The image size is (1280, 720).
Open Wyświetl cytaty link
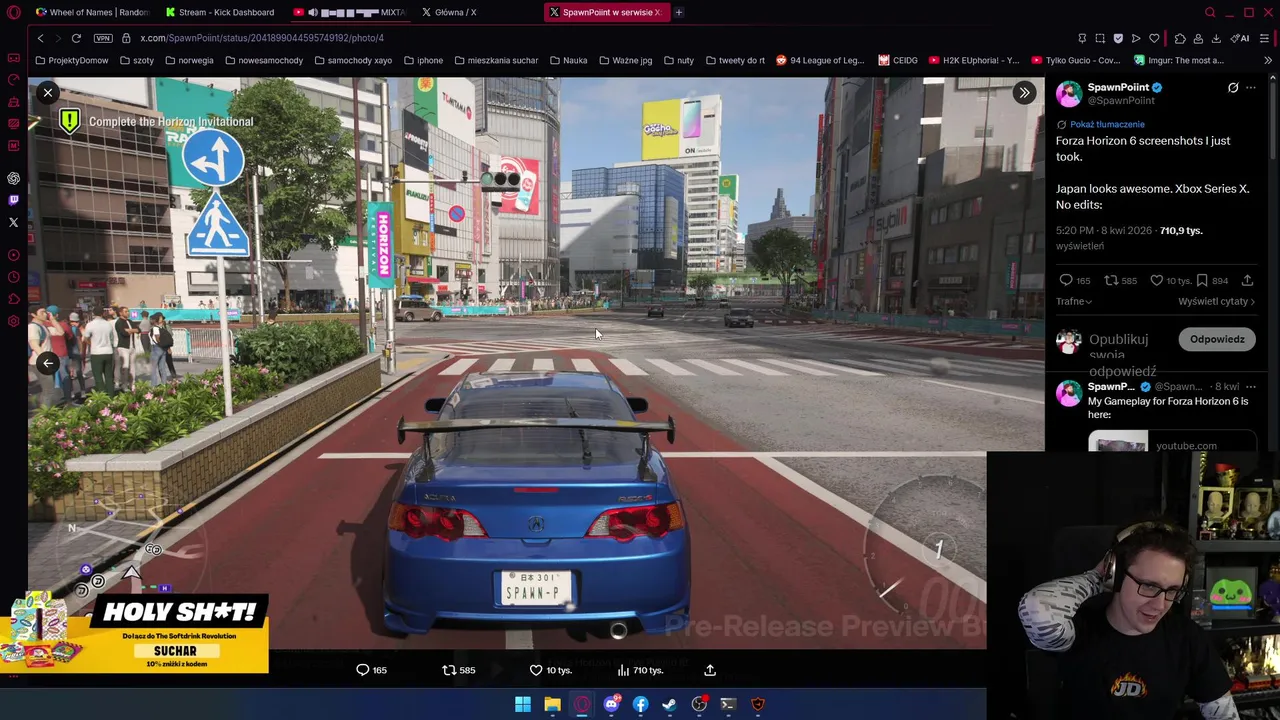pos(1217,301)
